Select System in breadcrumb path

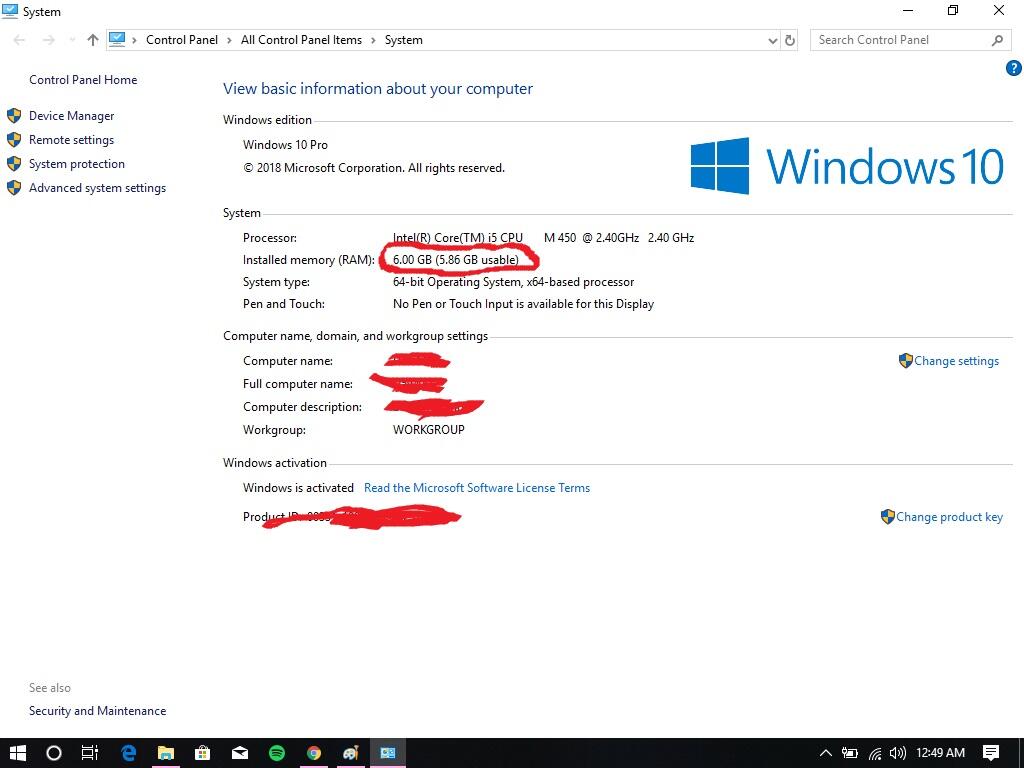404,40
